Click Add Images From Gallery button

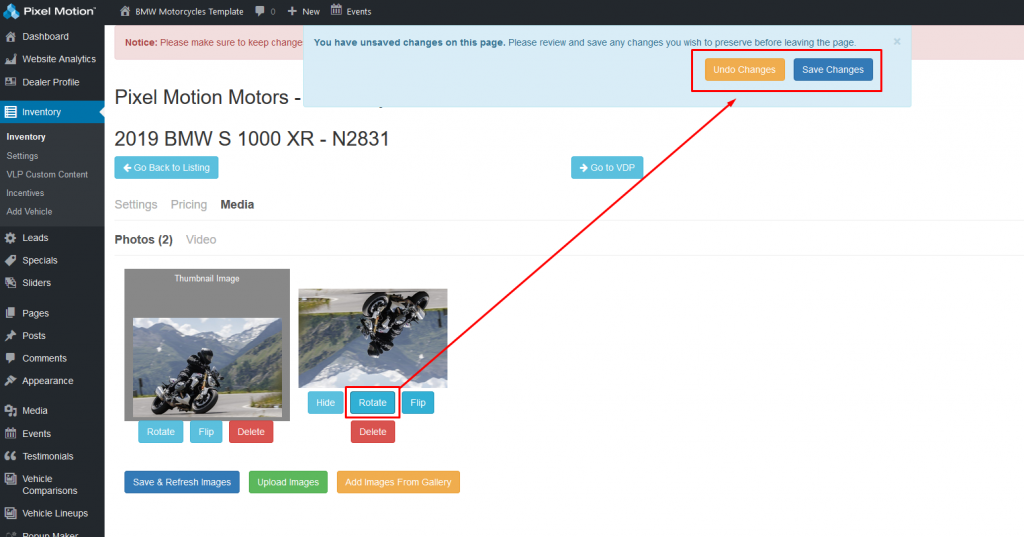[398, 482]
